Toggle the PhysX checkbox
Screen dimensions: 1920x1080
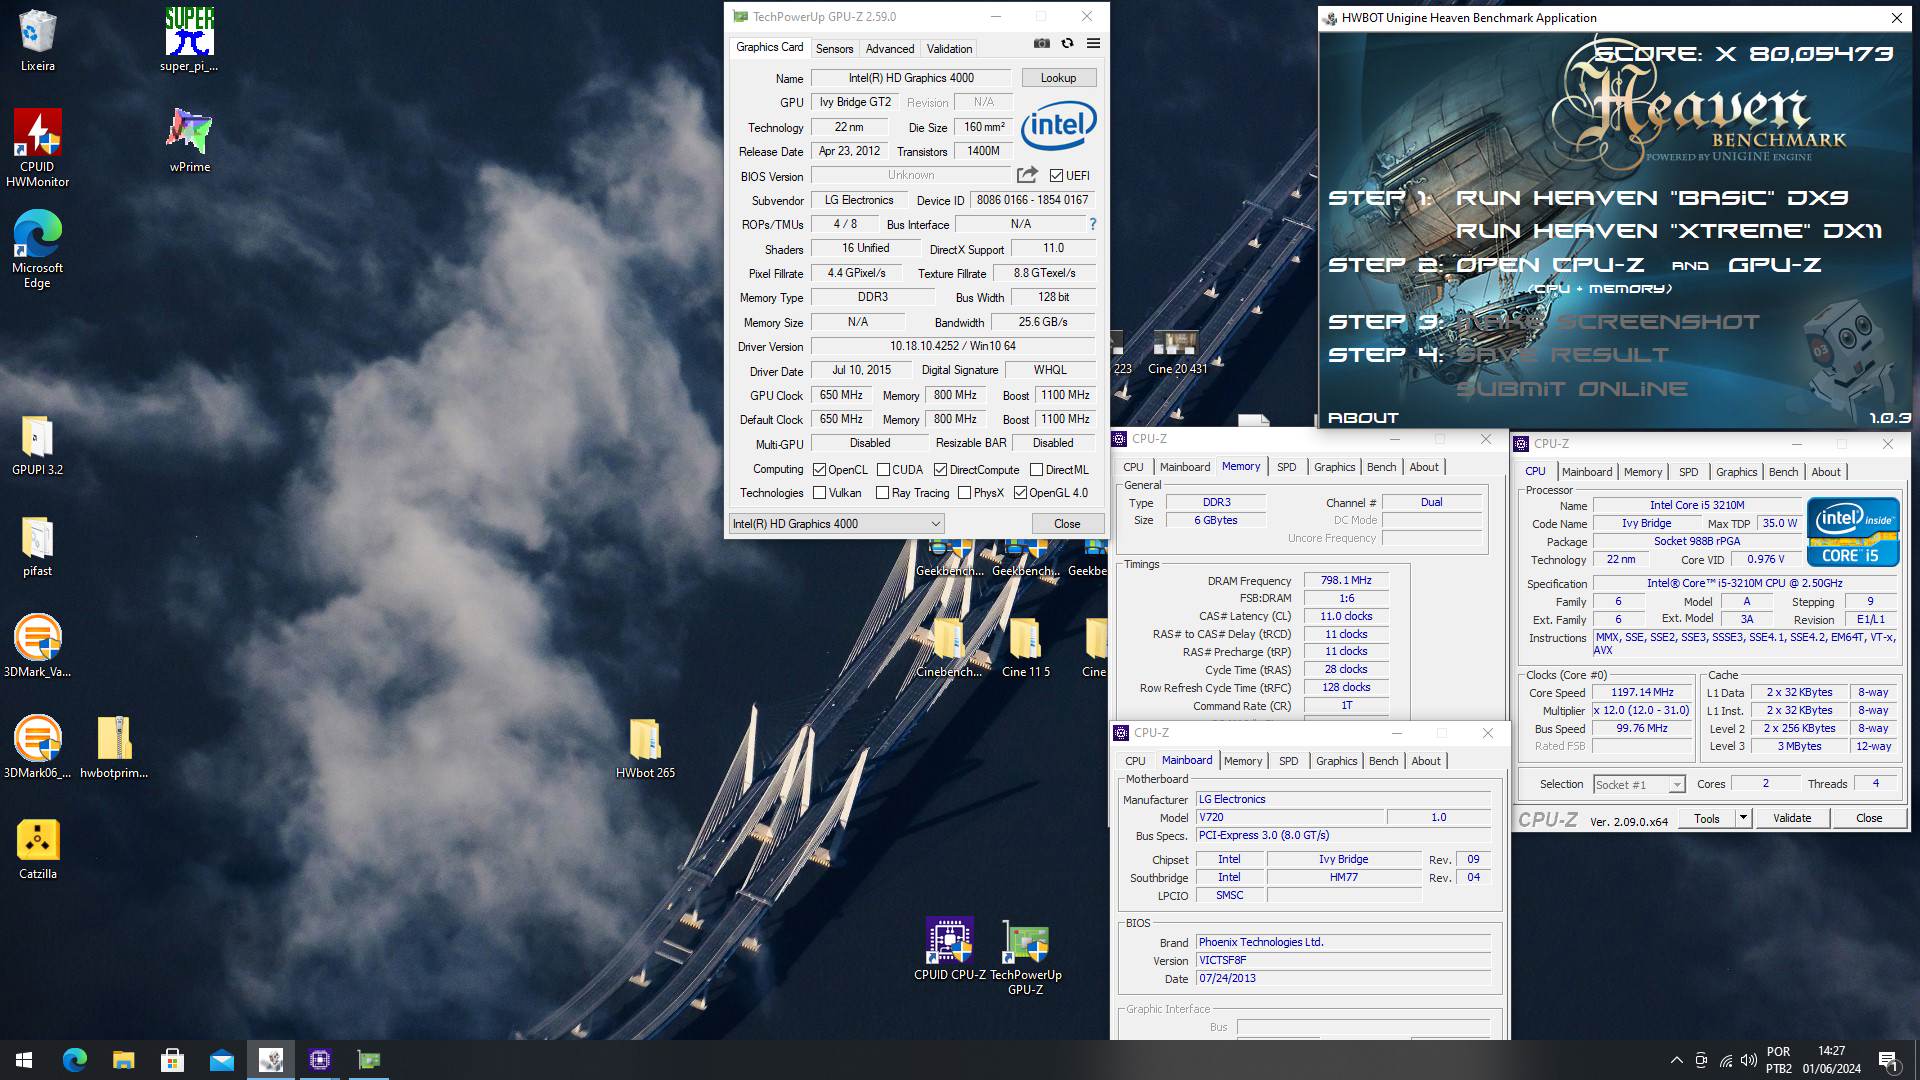coord(964,493)
